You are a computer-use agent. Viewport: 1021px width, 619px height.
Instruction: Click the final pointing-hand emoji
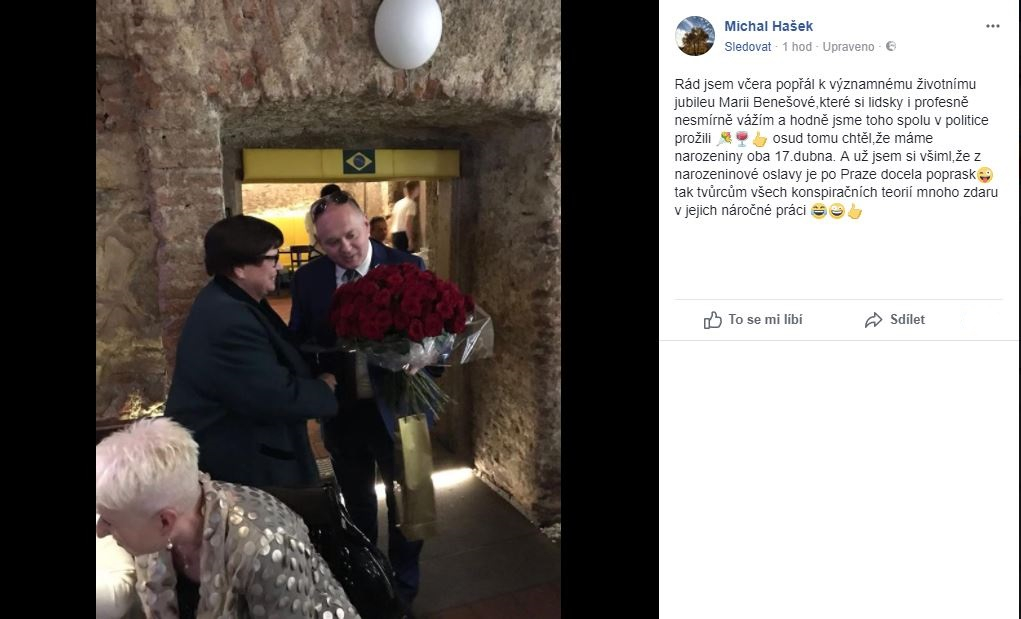854,211
